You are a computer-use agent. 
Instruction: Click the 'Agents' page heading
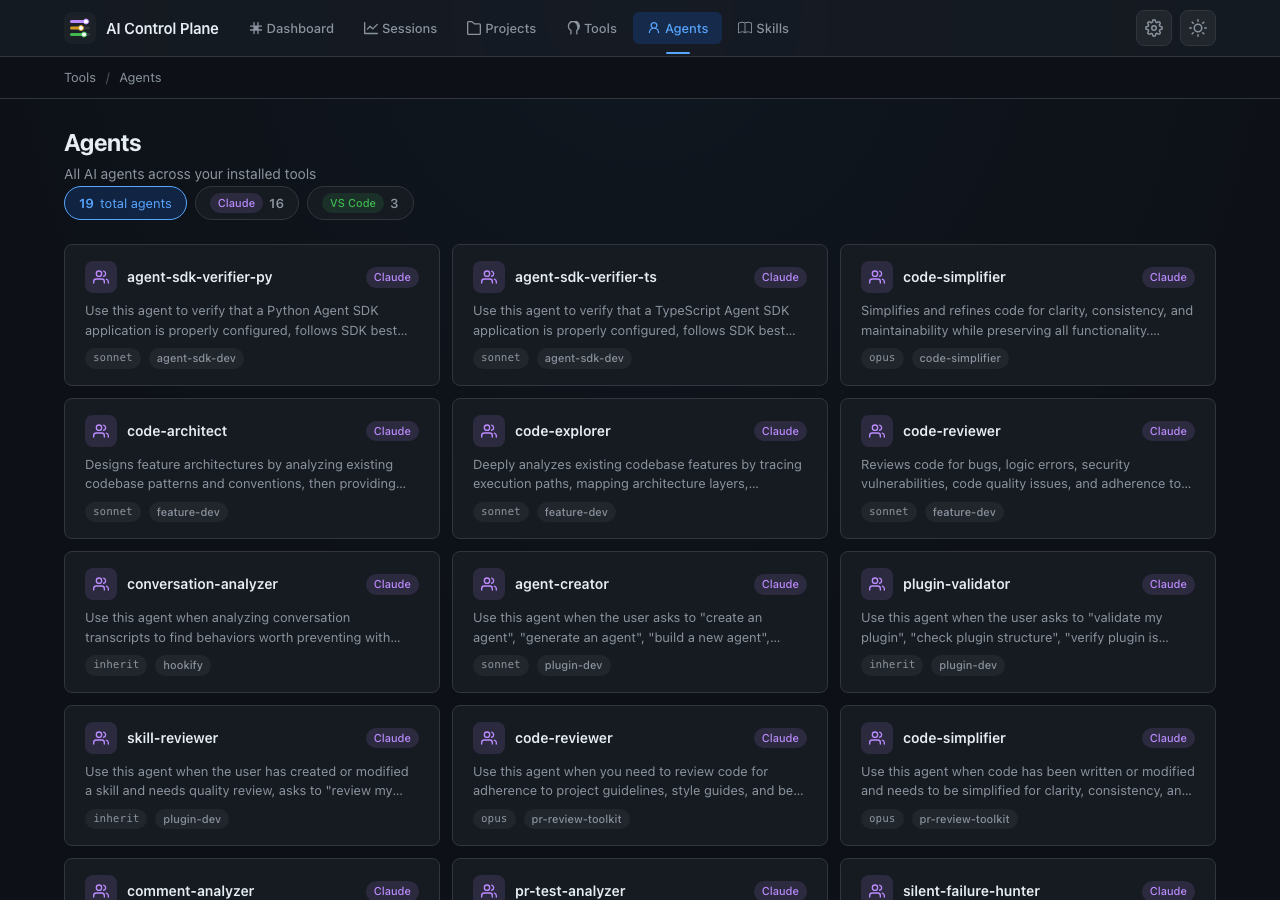[x=103, y=143]
